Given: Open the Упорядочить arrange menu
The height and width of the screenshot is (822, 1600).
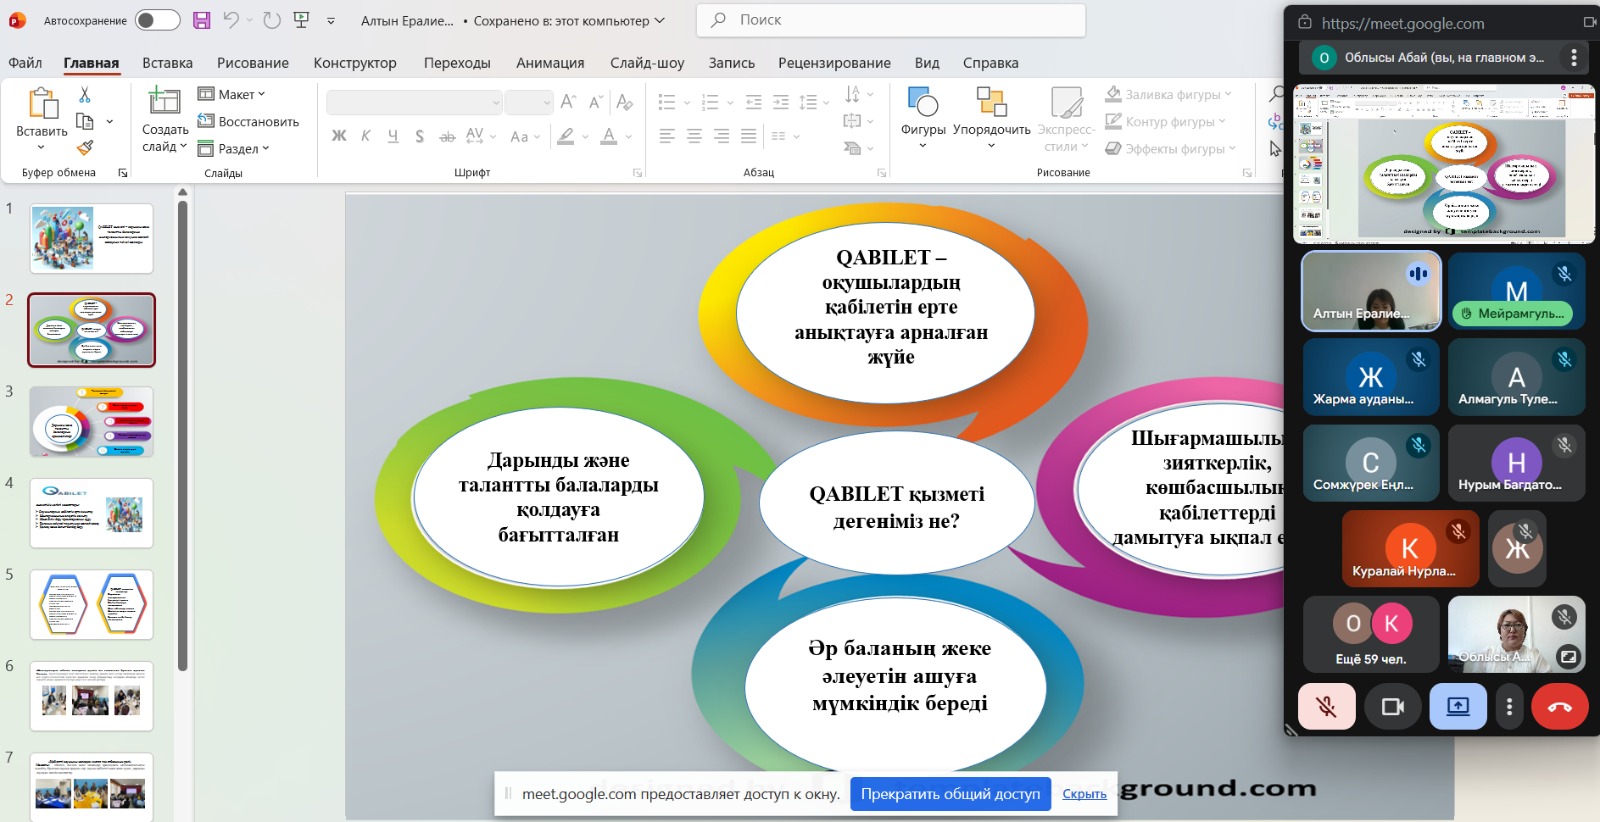Looking at the screenshot, I should pos(991,117).
